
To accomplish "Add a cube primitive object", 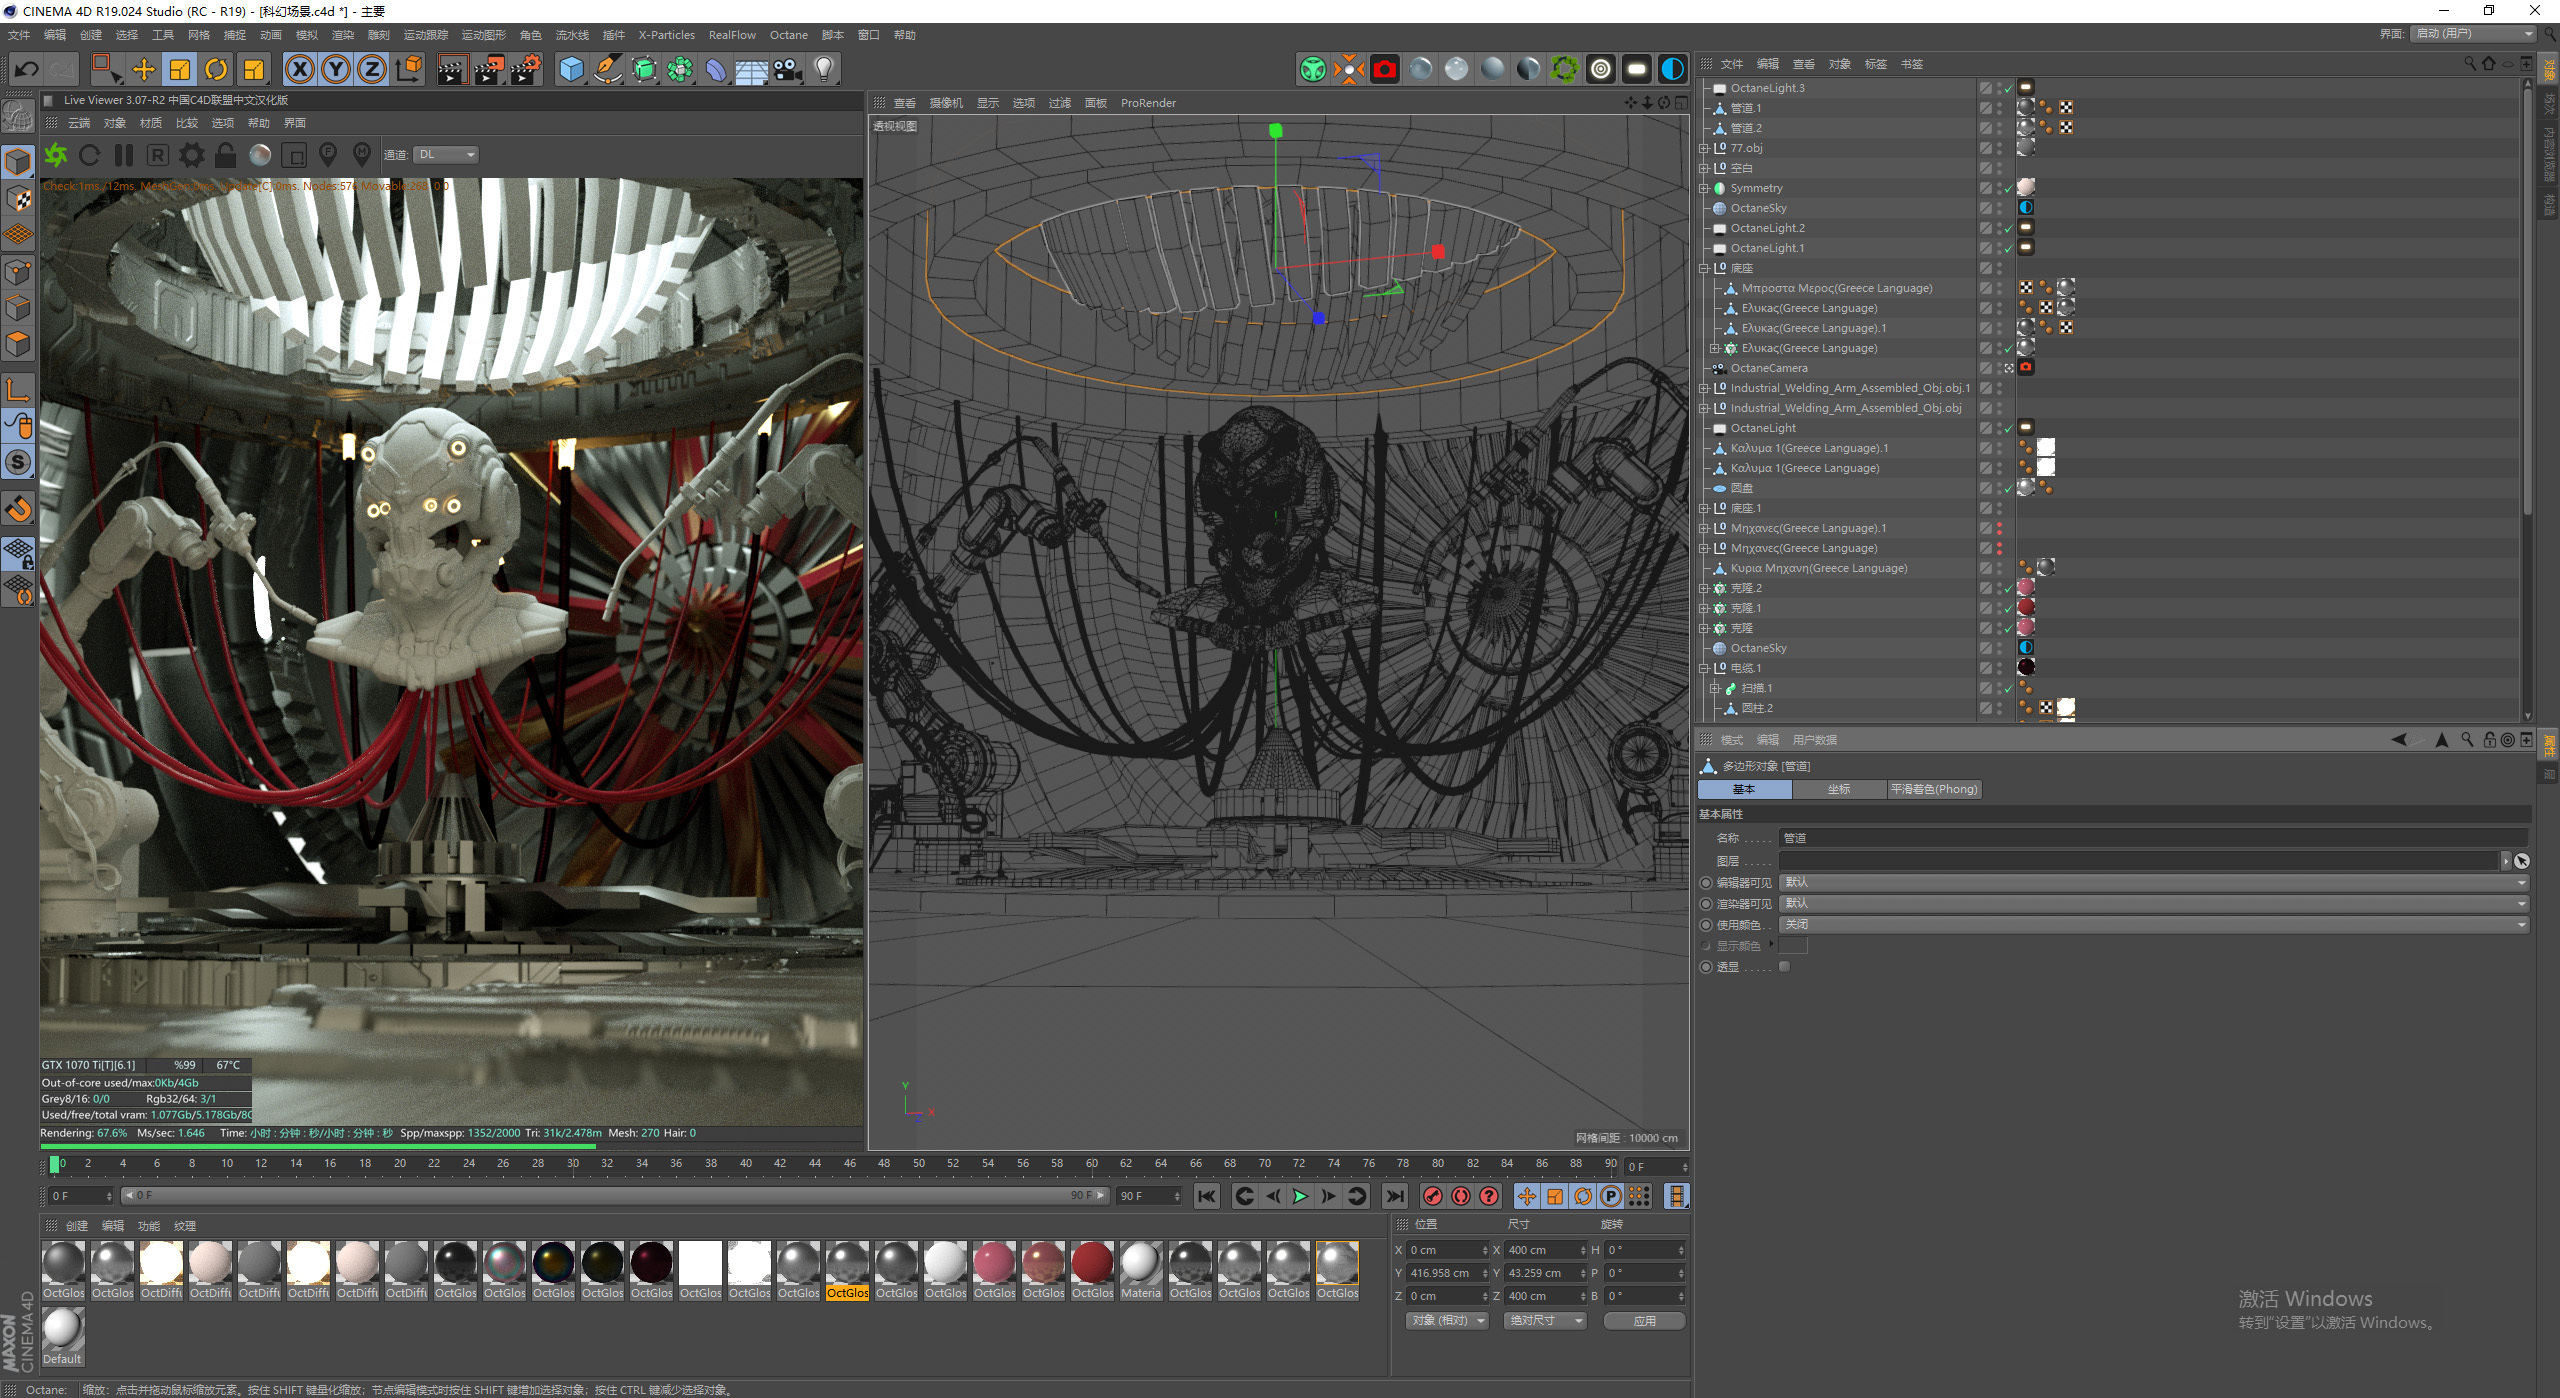I will point(571,69).
